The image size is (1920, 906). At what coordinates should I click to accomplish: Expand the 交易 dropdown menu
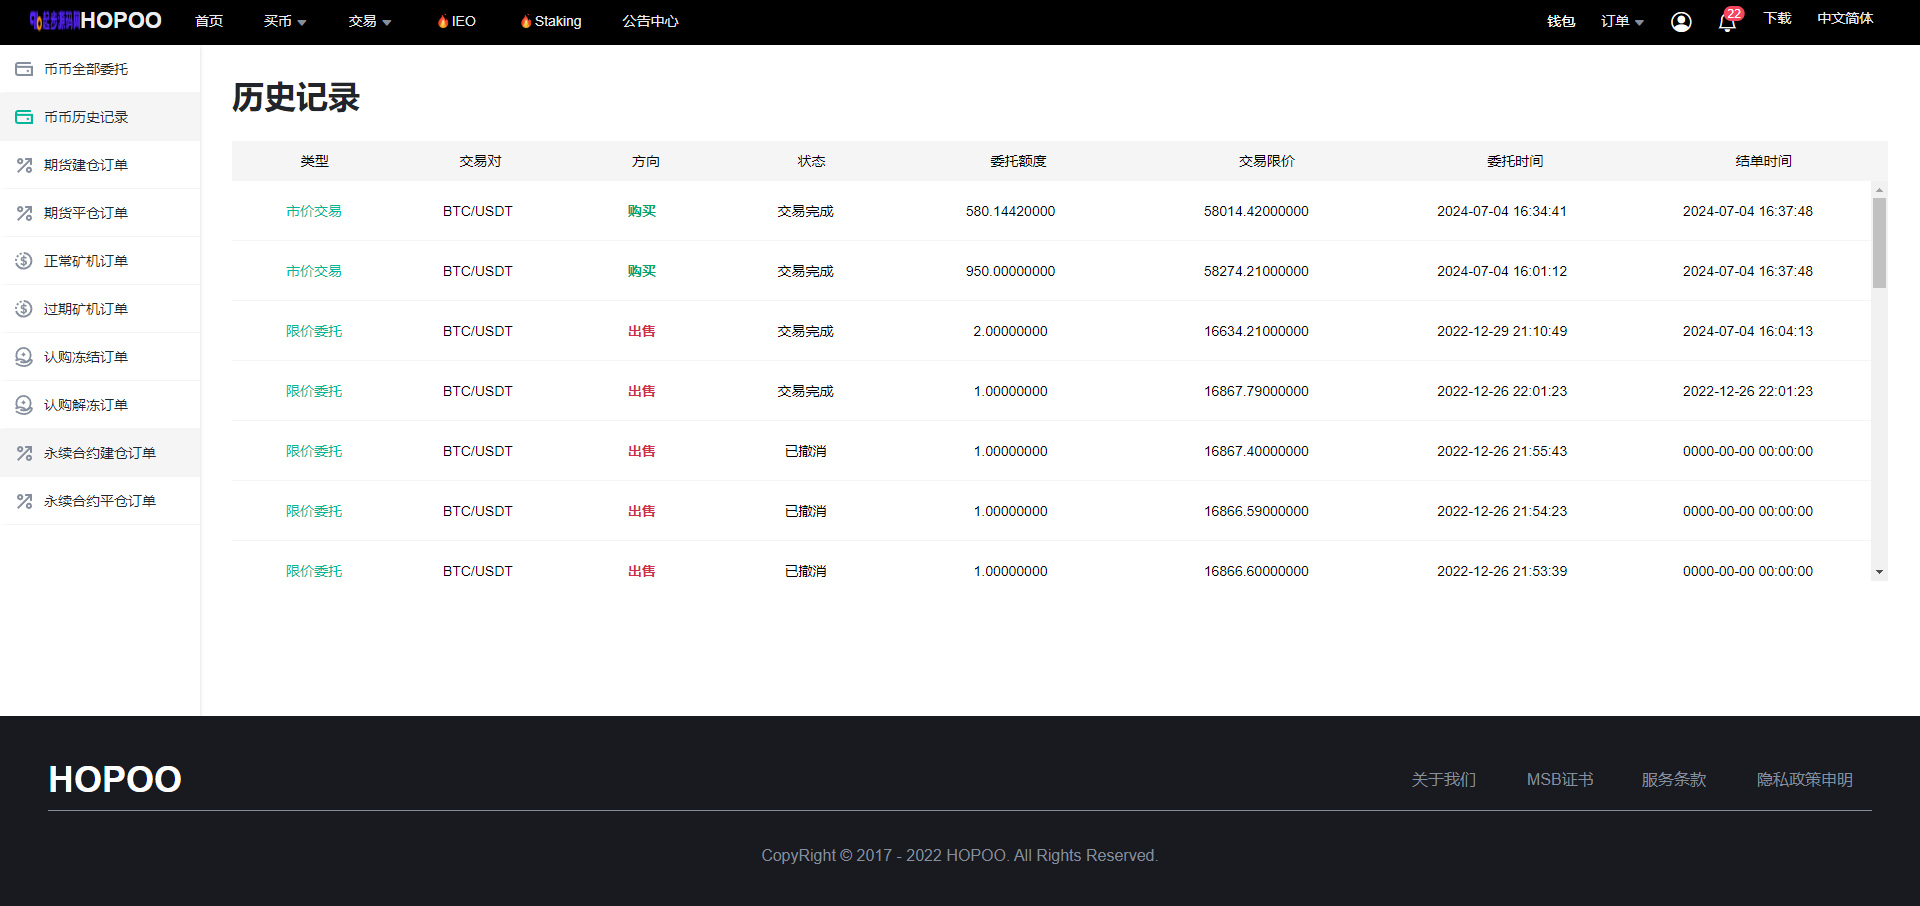370,22
